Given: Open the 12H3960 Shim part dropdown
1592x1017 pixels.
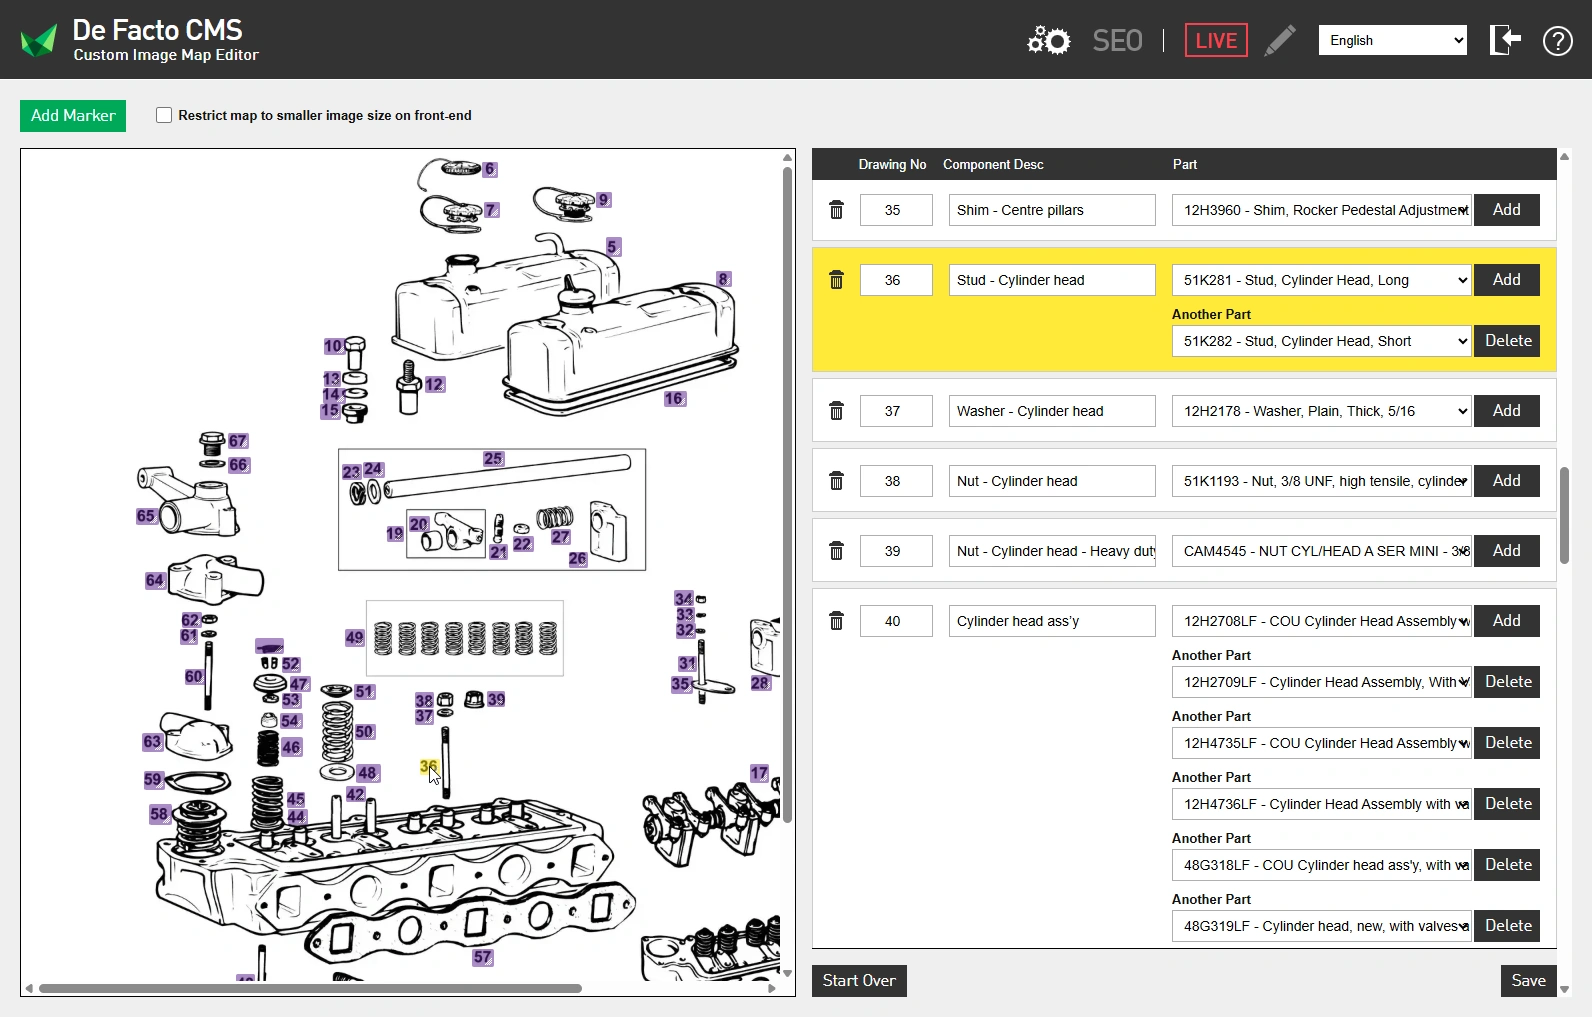Looking at the screenshot, I should [x=1321, y=210].
